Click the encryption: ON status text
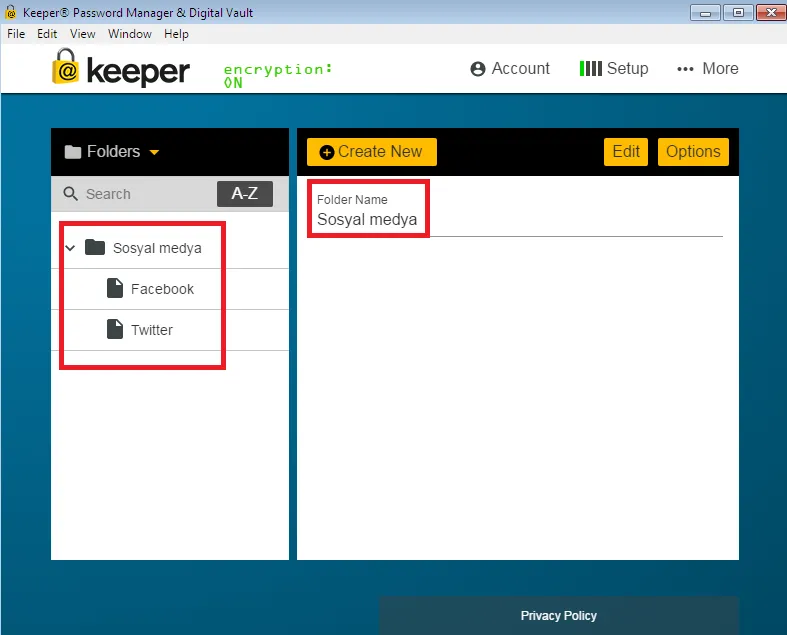The height and width of the screenshot is (635, 787). point(278,75)
